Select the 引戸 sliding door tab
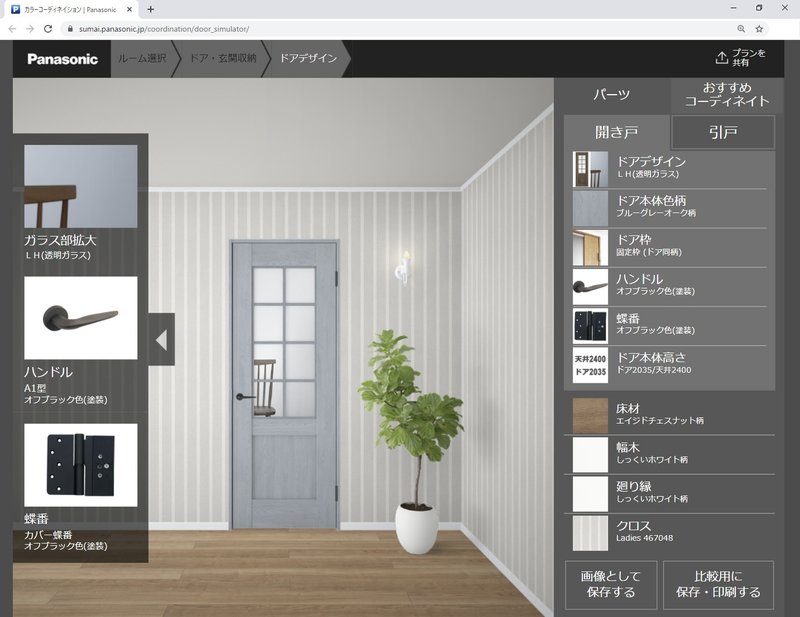The height and width of the screenshot is (617, 800). tap(723, 132)
